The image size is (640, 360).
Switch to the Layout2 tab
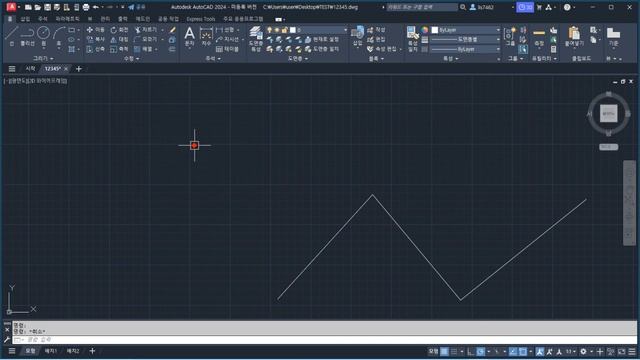73,351
